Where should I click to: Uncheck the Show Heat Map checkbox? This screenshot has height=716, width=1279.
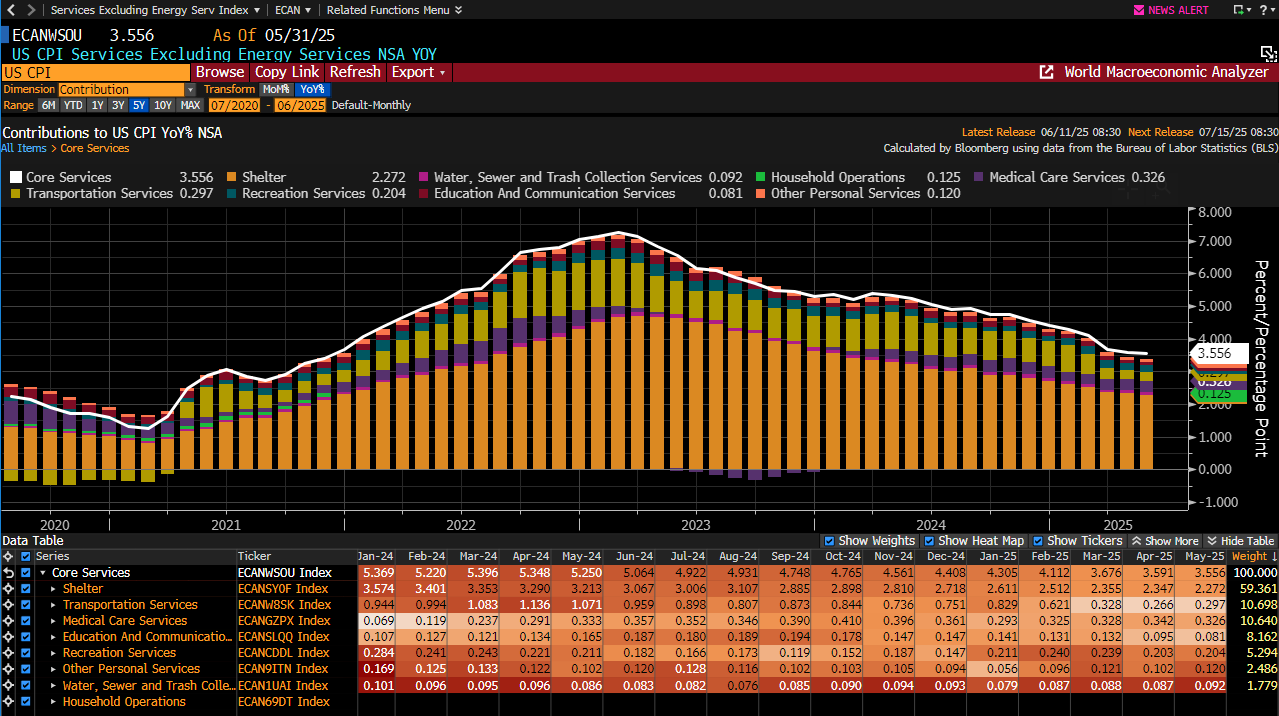click(930, 541)
